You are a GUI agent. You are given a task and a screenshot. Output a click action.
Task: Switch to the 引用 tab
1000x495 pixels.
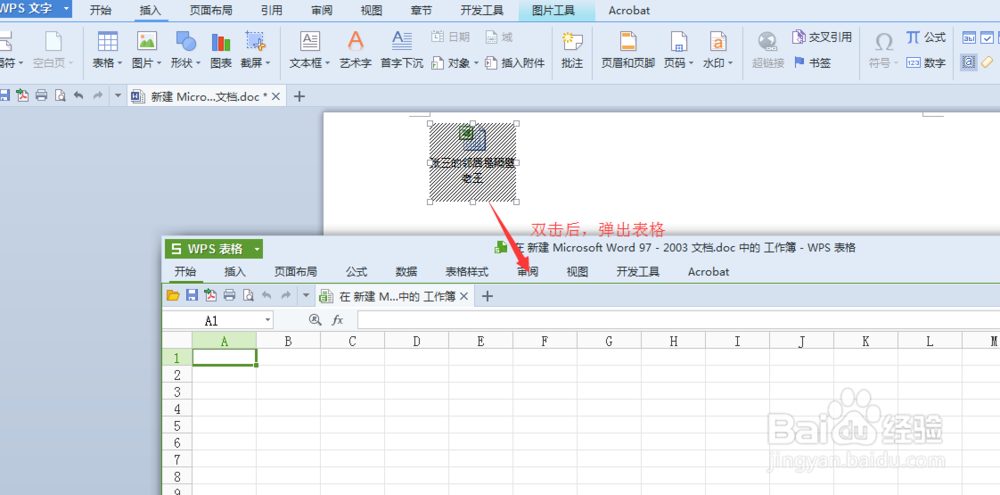tap(272, 11)
